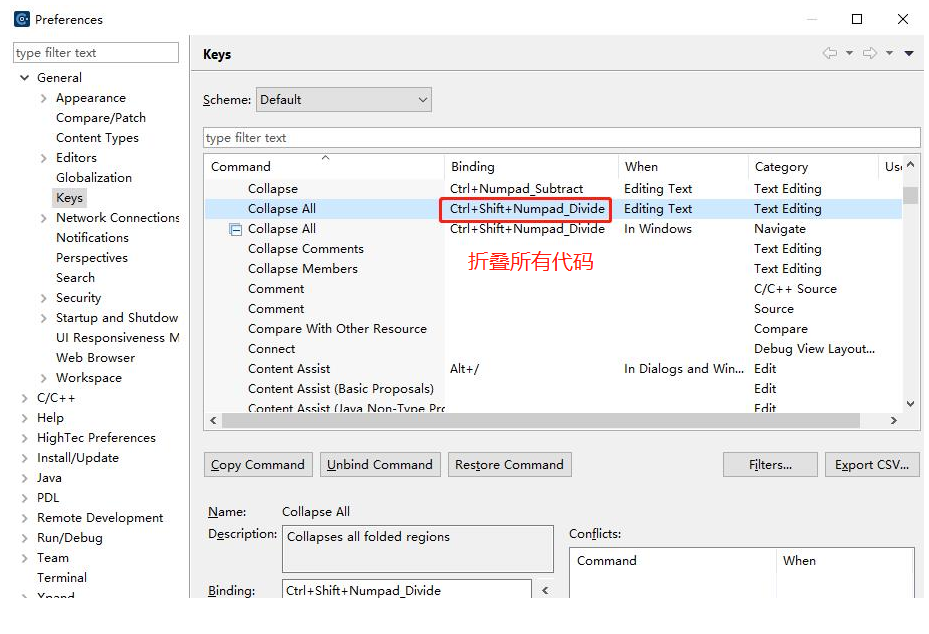Click the table's horizontal scroll right arrow
This screenshot has height=634, width=929.
coord(893,421)
